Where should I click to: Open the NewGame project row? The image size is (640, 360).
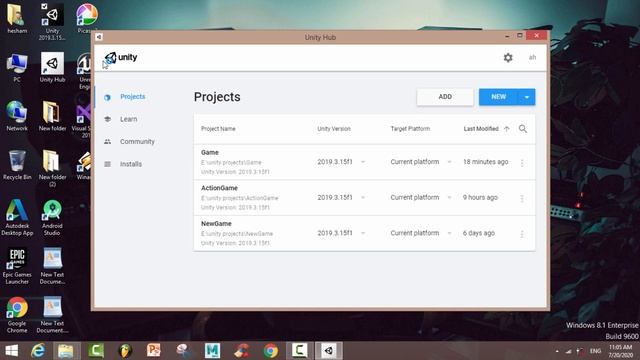364,233
